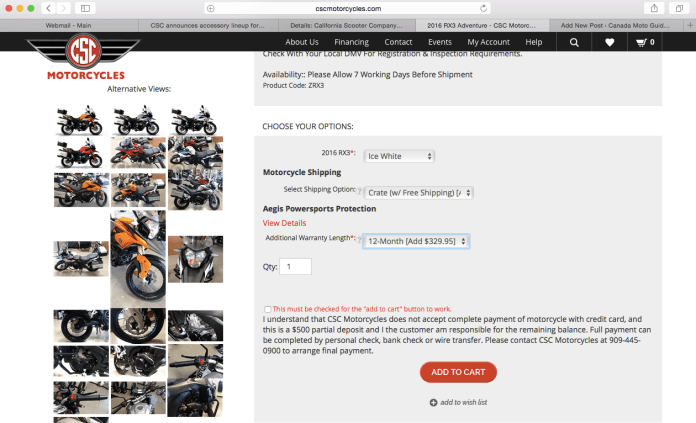Switch to 2016 RX3 Adventure tab
This screenshot has height=423, width=696.
[482, 25]
